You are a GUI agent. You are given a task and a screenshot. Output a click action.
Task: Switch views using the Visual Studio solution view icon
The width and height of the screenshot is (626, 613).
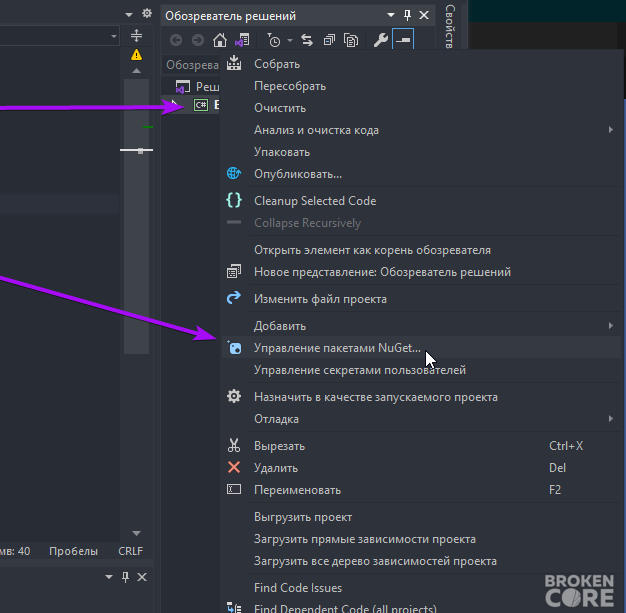[242, 40]
